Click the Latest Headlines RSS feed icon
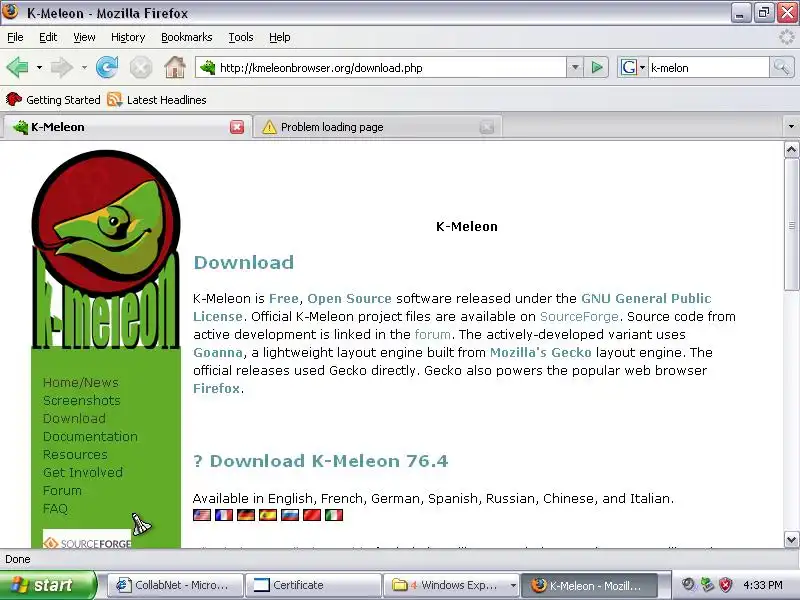The width and height of the screenshot is (800, 600). click(115, 99)
